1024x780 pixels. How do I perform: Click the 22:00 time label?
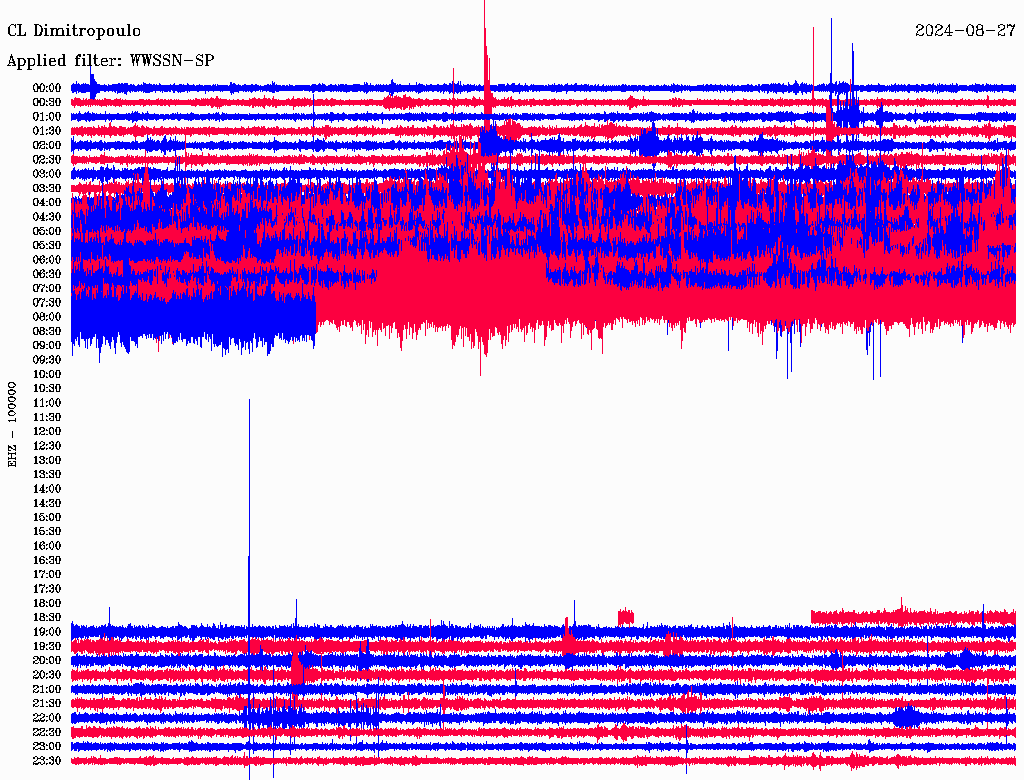pyautogui.click(x=47, y=718)
